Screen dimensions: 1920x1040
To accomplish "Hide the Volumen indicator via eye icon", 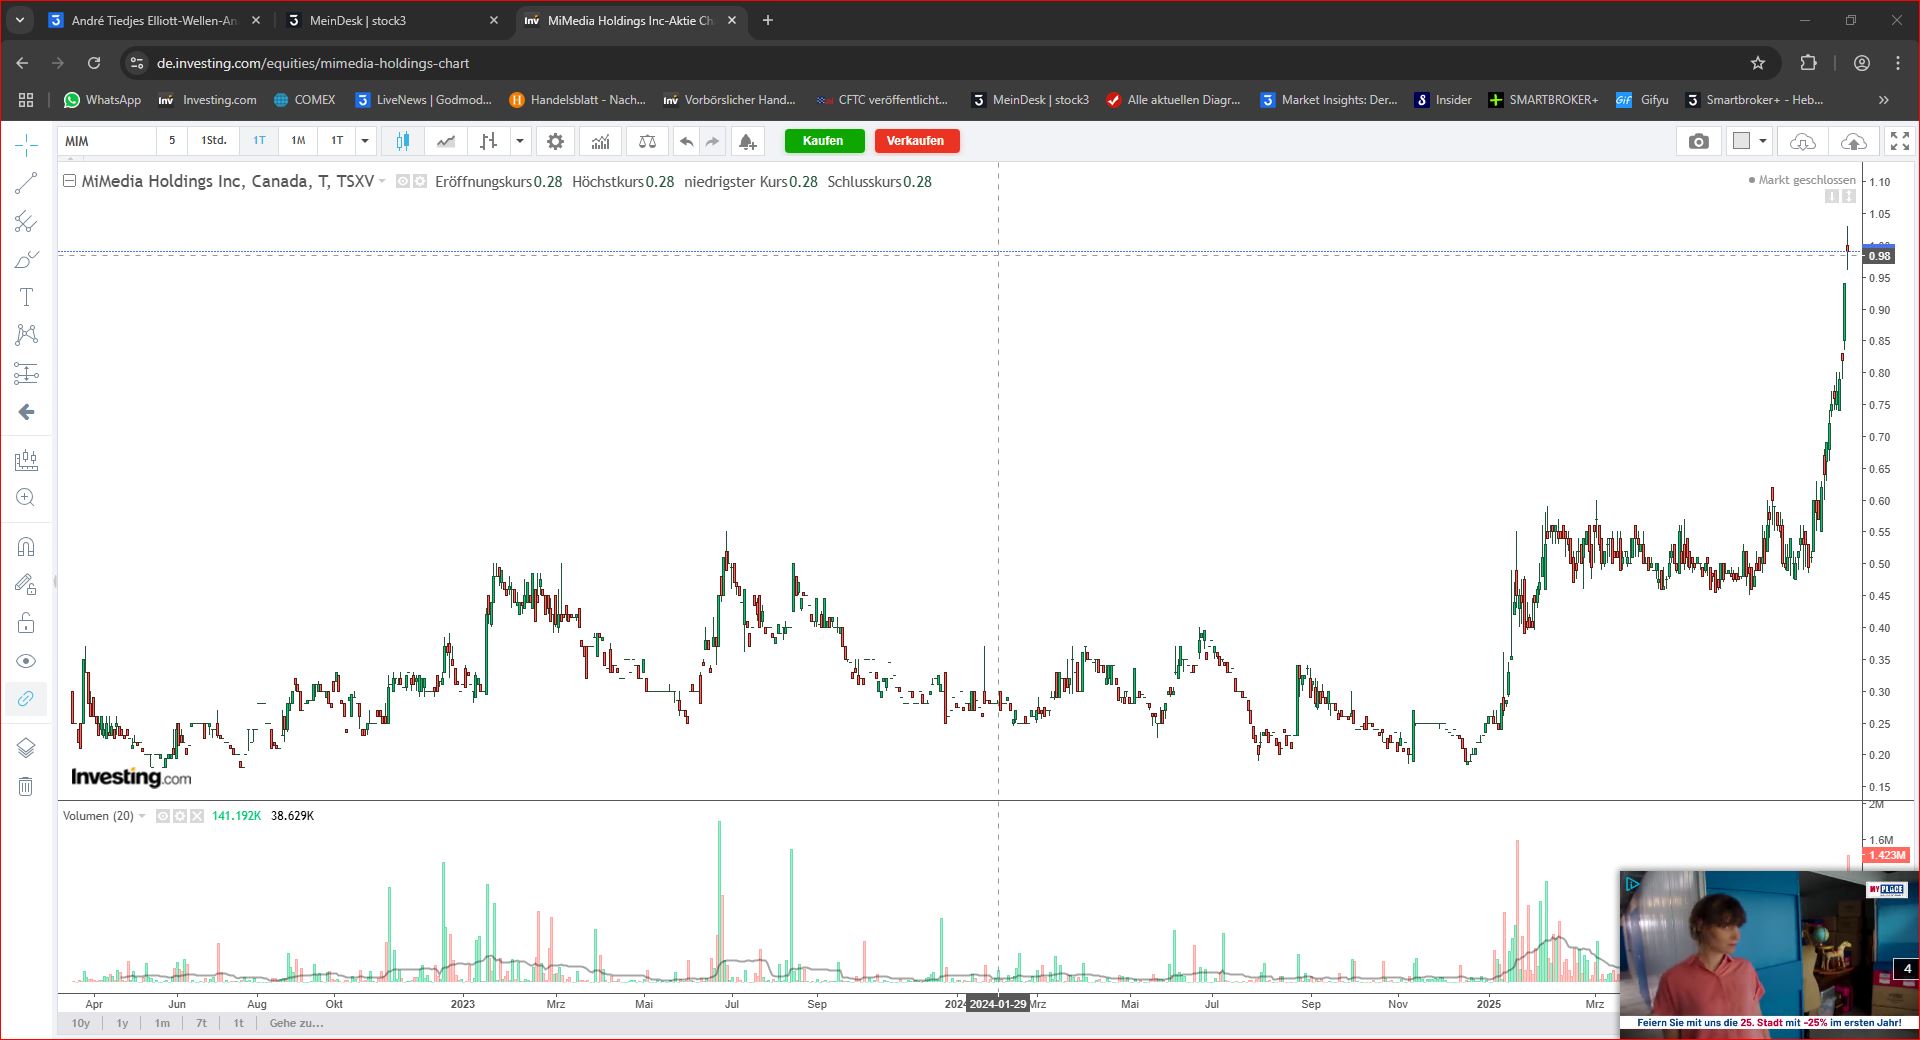I will click(x=163, y=816).
